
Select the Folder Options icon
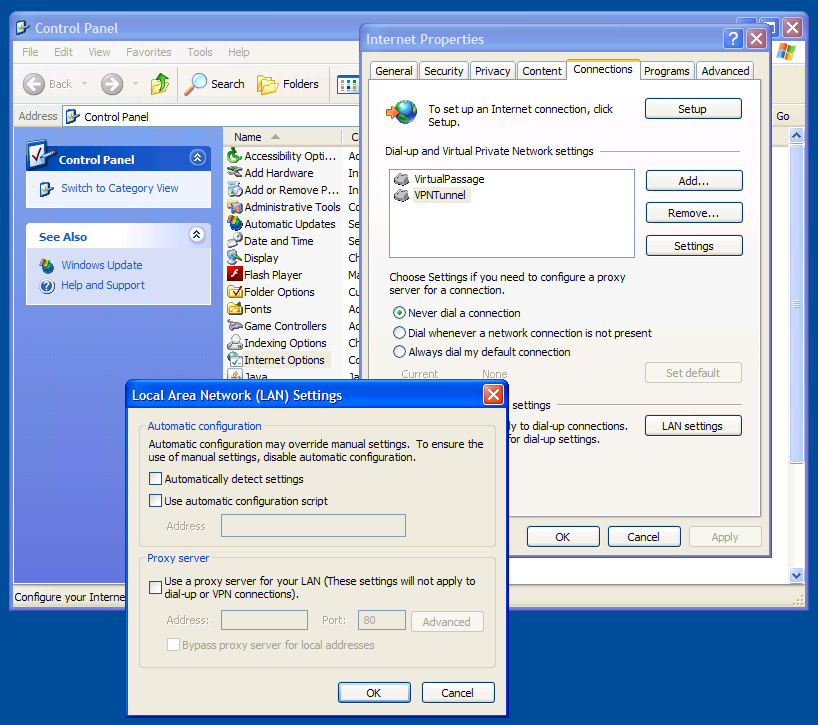click(235, 292)
